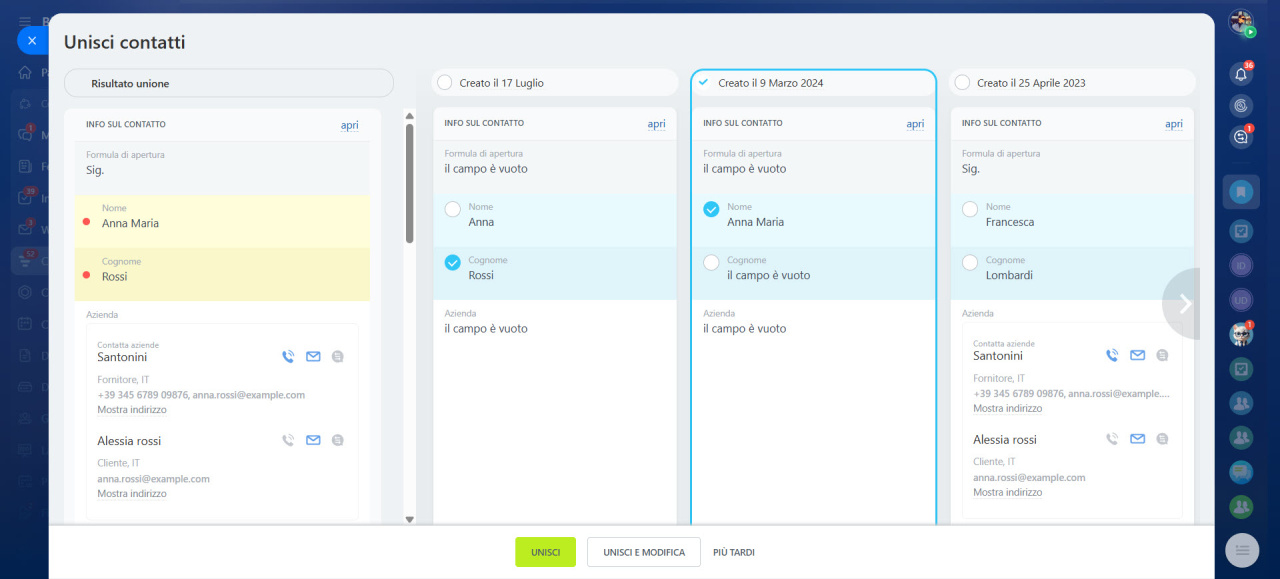Email Santonini in the Risultato unione card
The image size is (1280, 579).
(x=313, y=356)
